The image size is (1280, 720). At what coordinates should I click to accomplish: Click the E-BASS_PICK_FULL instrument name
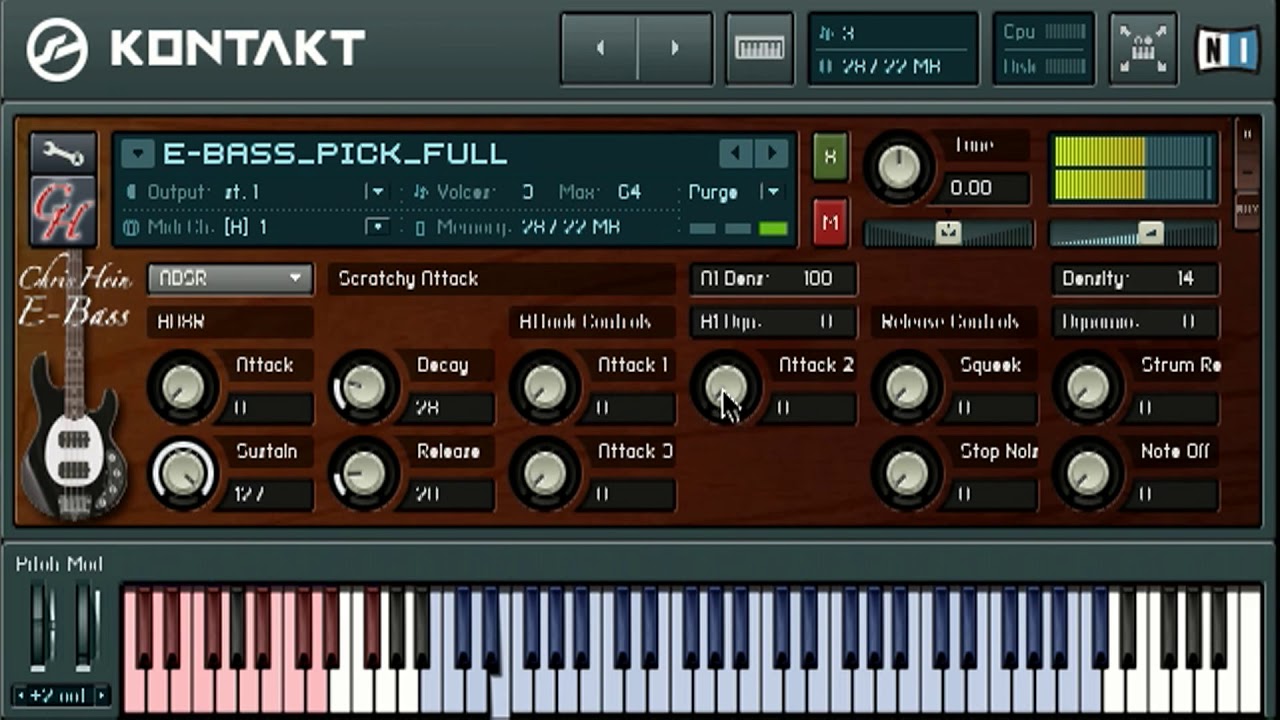[x=336, y=154]
